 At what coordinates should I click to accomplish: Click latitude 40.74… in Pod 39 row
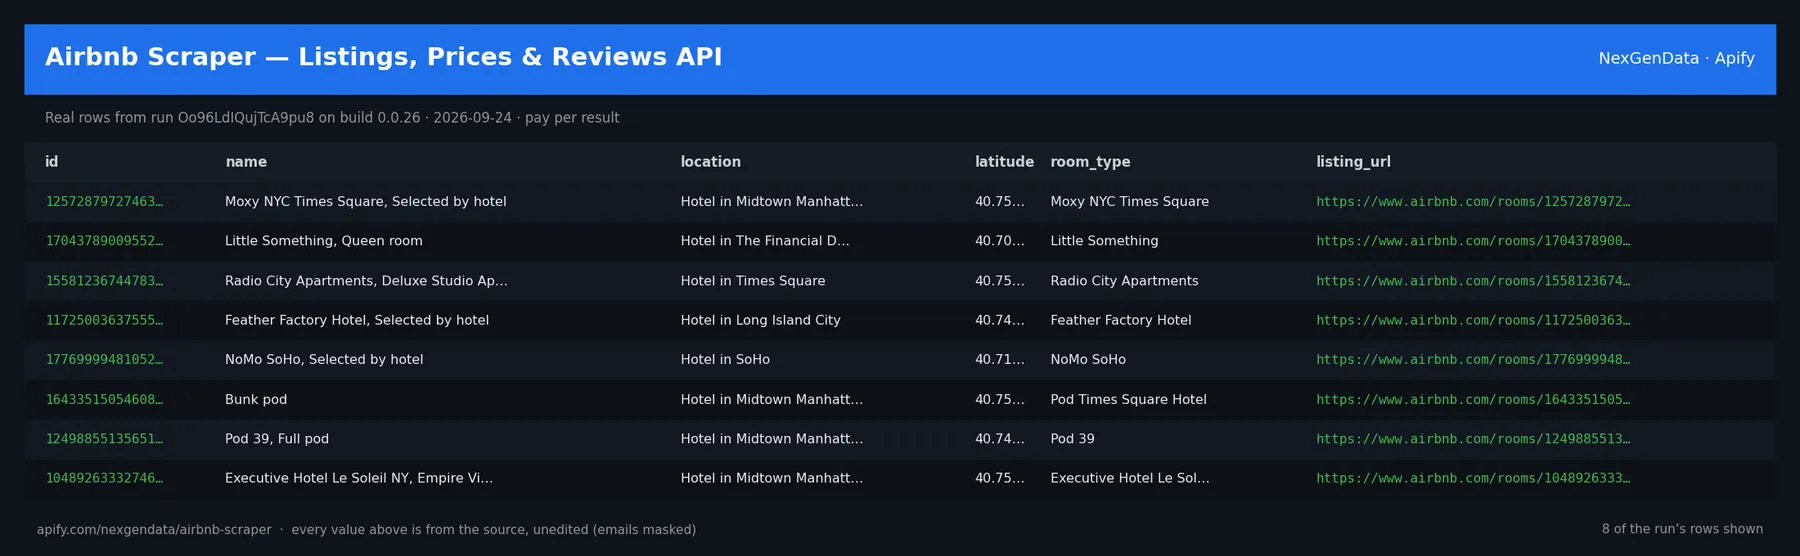[x=1000, y=439]
